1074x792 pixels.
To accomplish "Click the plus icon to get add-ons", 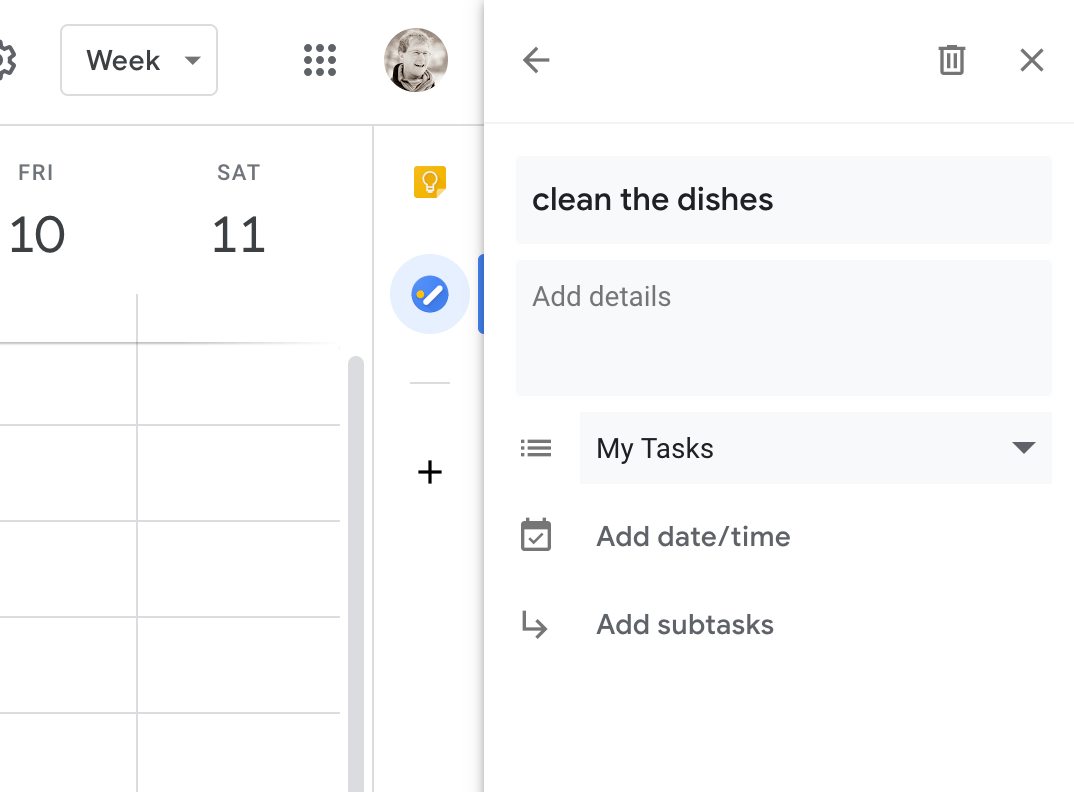I will (430, 472).
